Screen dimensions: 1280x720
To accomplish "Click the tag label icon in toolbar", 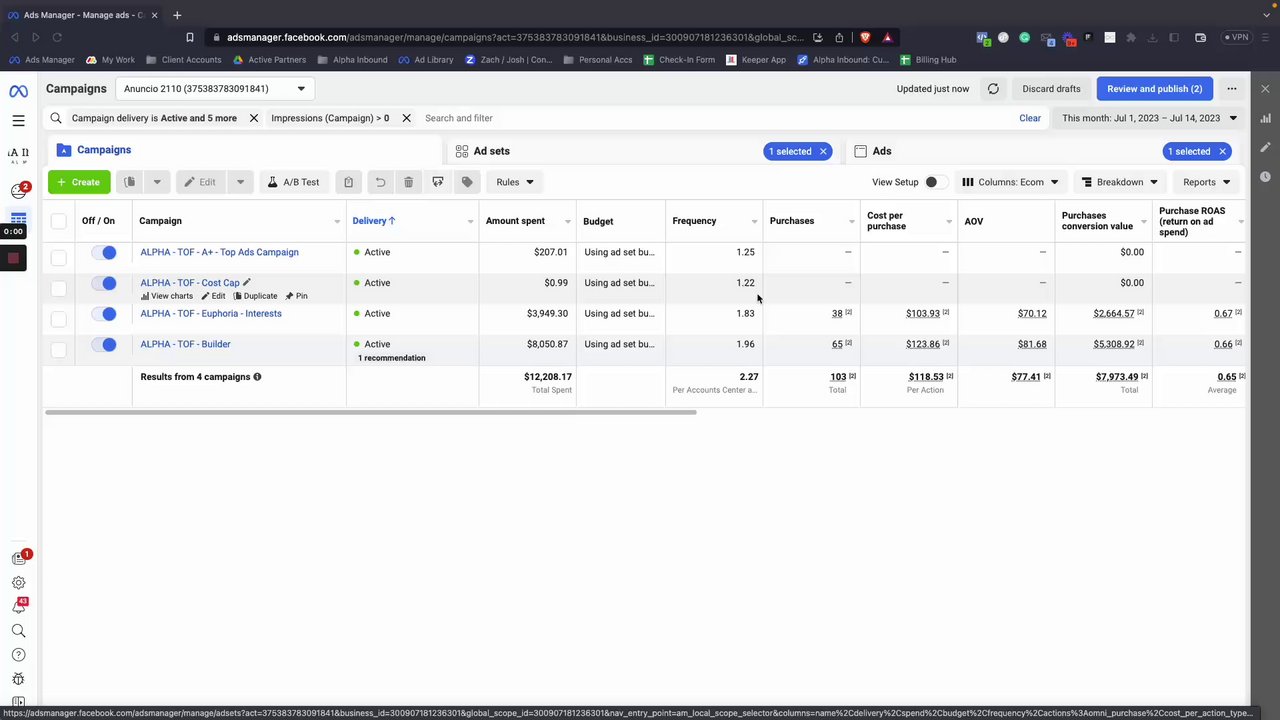I will coord(467,182).
